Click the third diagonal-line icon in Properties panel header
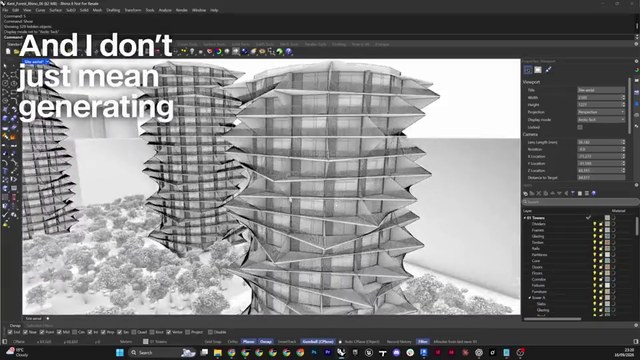640x360 pixels. [549, 70]
